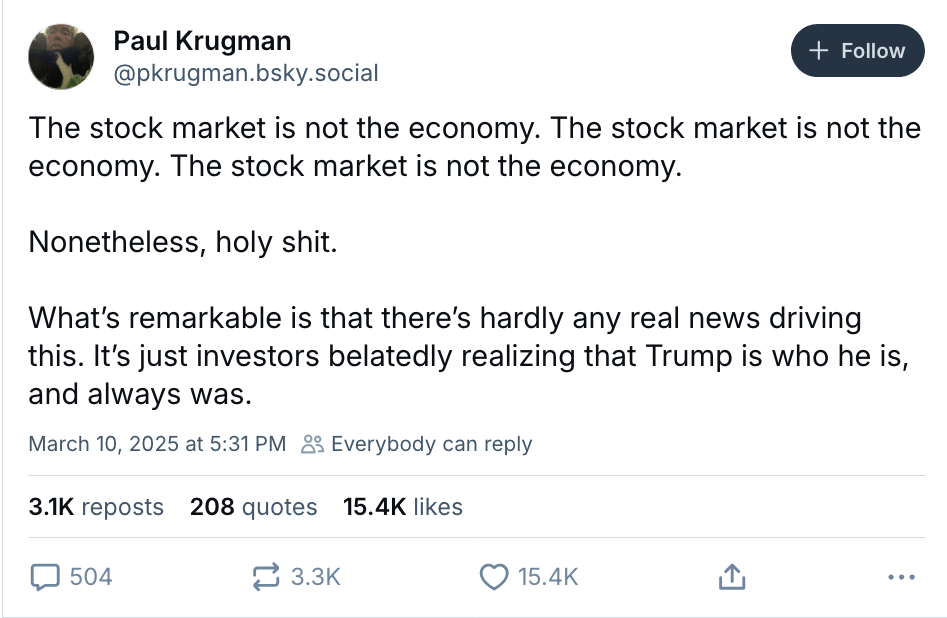Image resolution: width=947 pixels, height=618 pixels.
Task: Open the Paul Krugman display name link
Action: point(202,41)
